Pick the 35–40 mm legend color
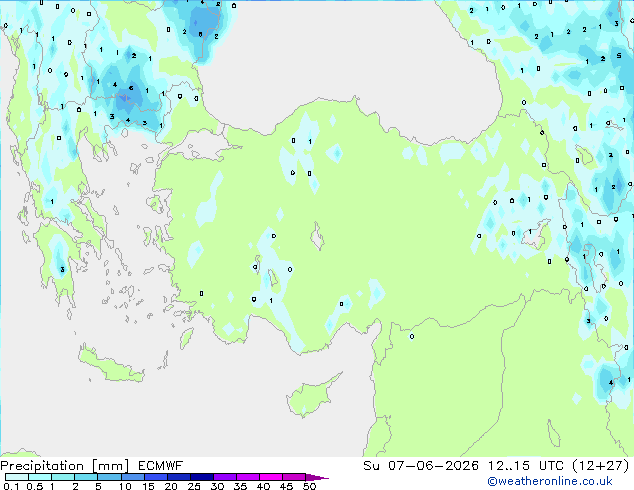The height and width of the screenshot is (490, 634). (247, 477)
